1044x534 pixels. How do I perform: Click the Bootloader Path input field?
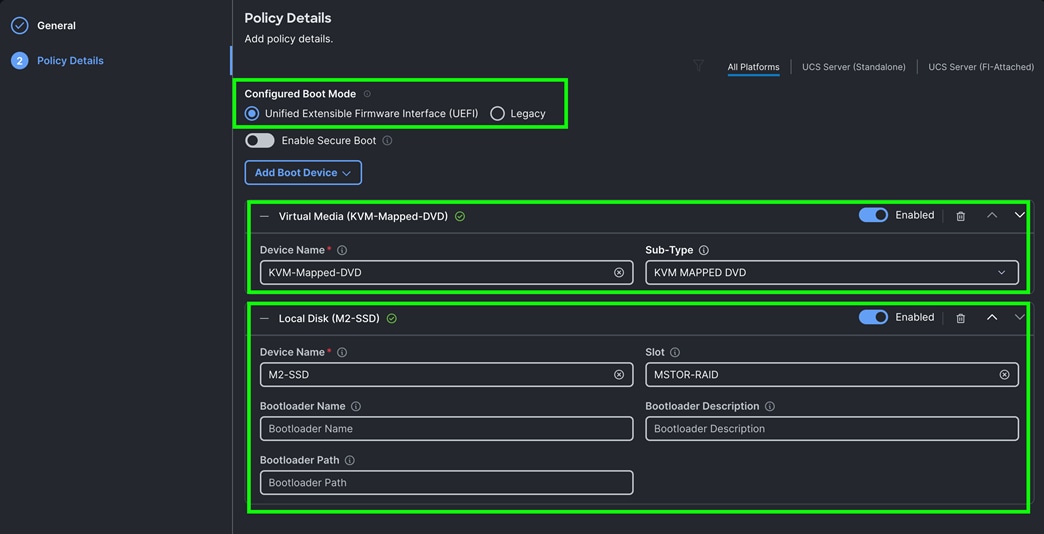click(x=446, y=483)
